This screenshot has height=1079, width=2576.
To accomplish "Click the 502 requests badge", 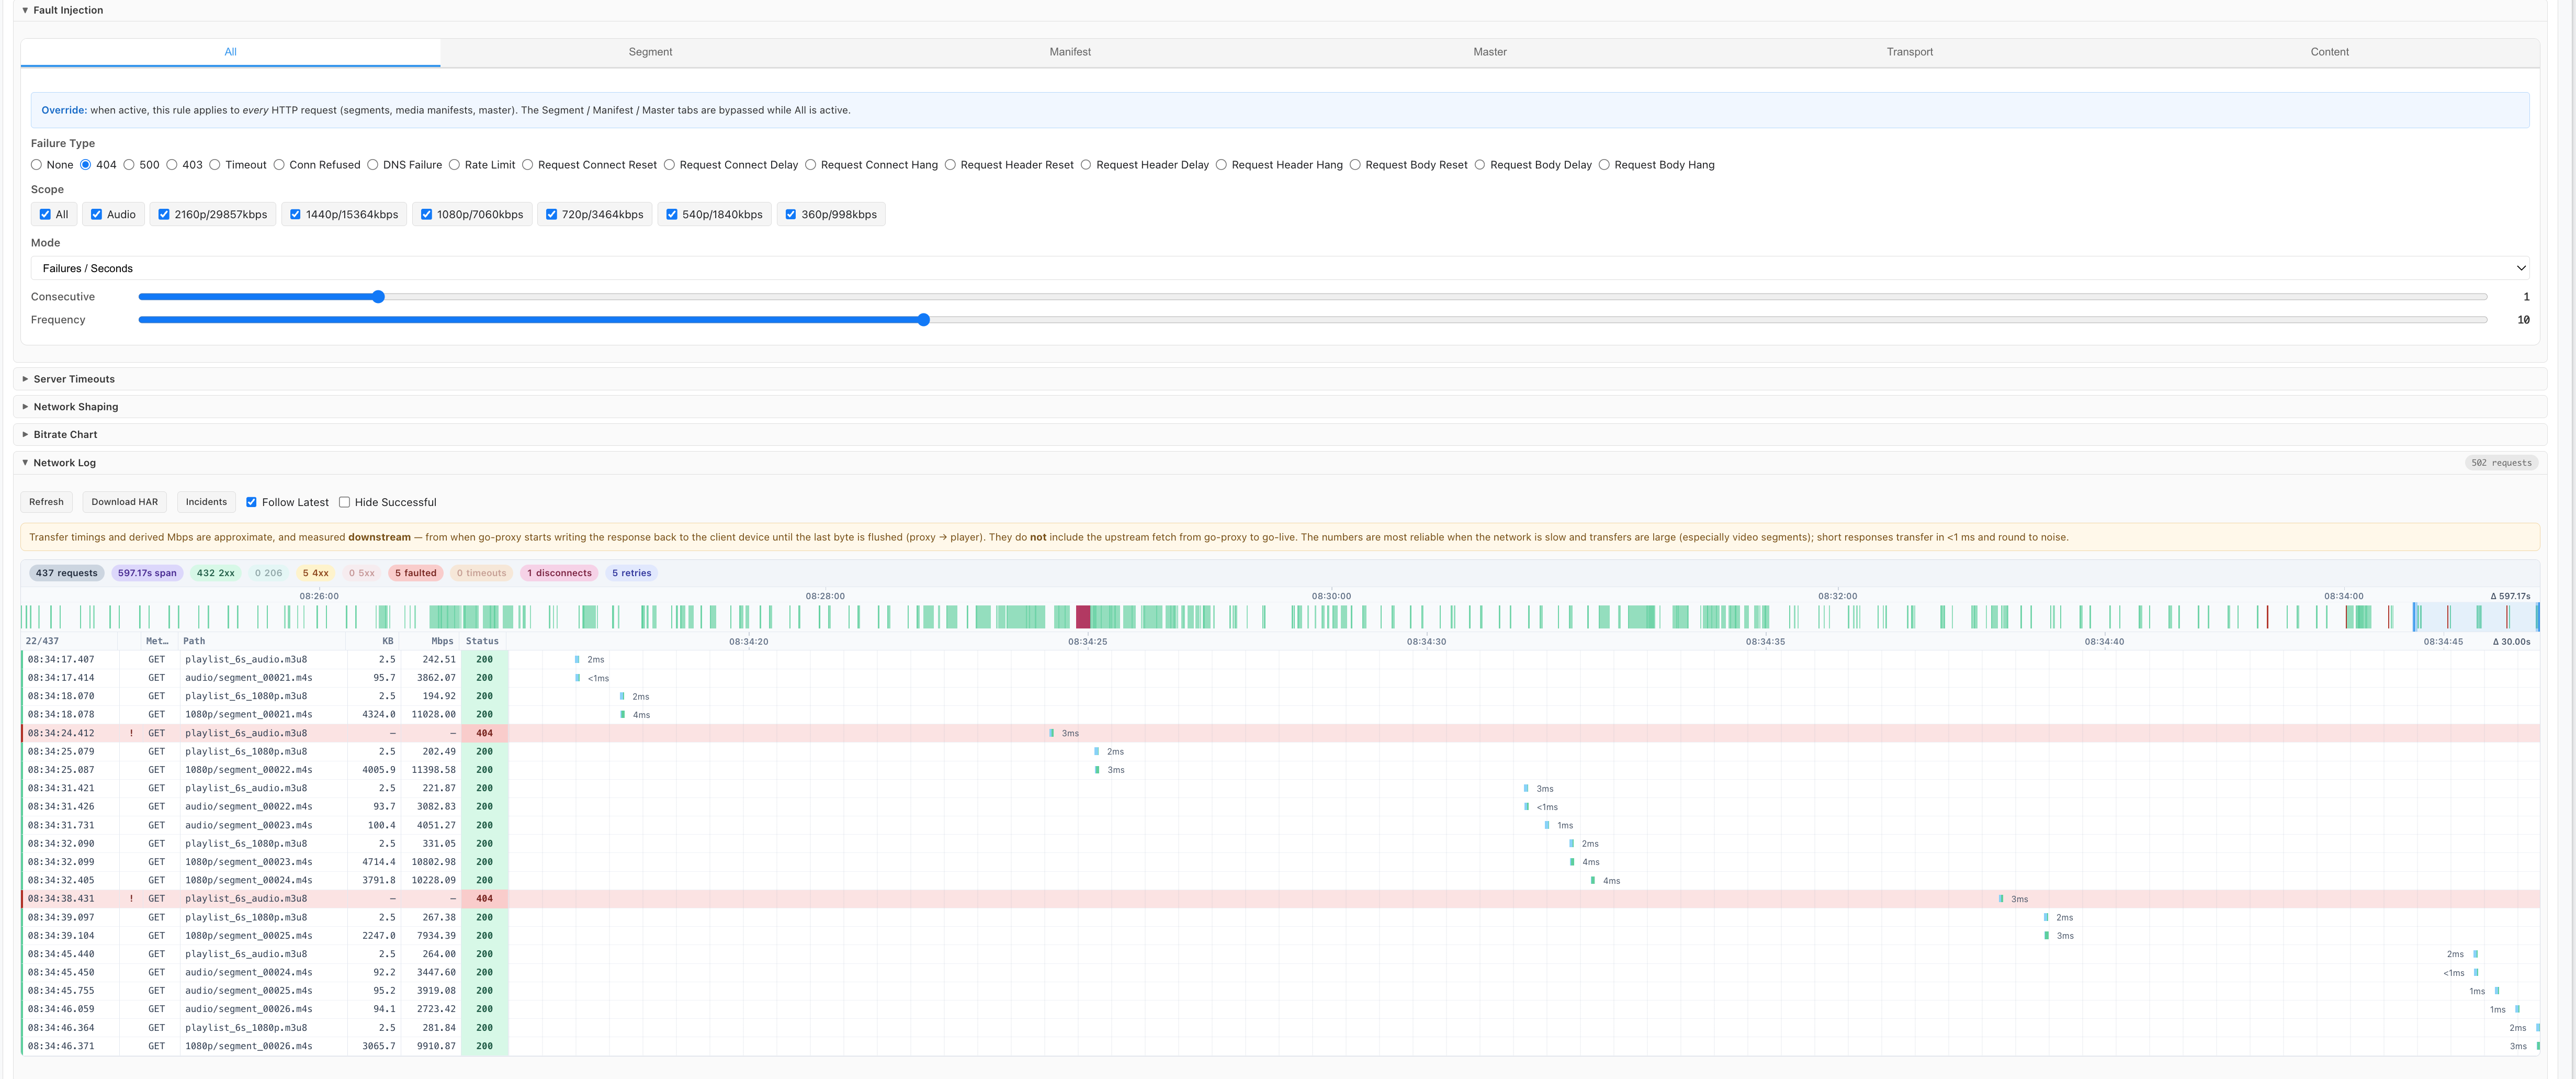I will (x=2501, y=463).
